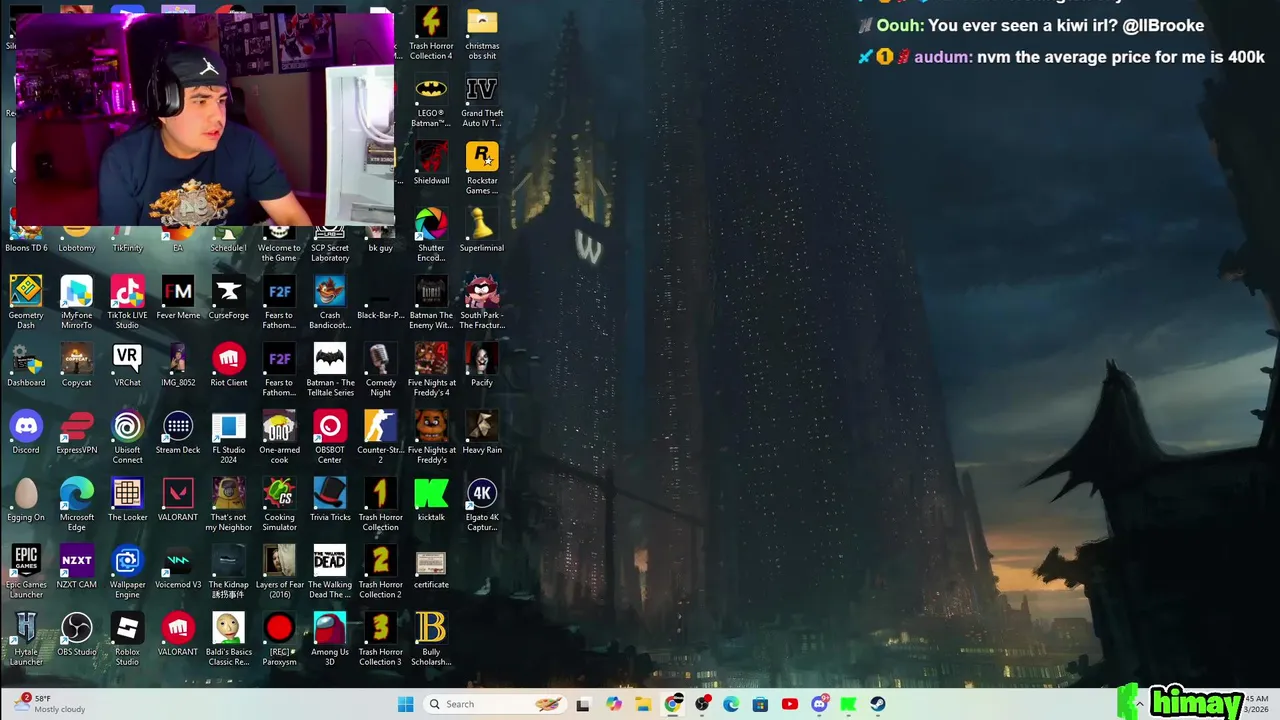The height and width of the screenshot is (720, 1280).
Task: Open Wallpaper Engine shortcut
Action: click(x=127, y=570)
